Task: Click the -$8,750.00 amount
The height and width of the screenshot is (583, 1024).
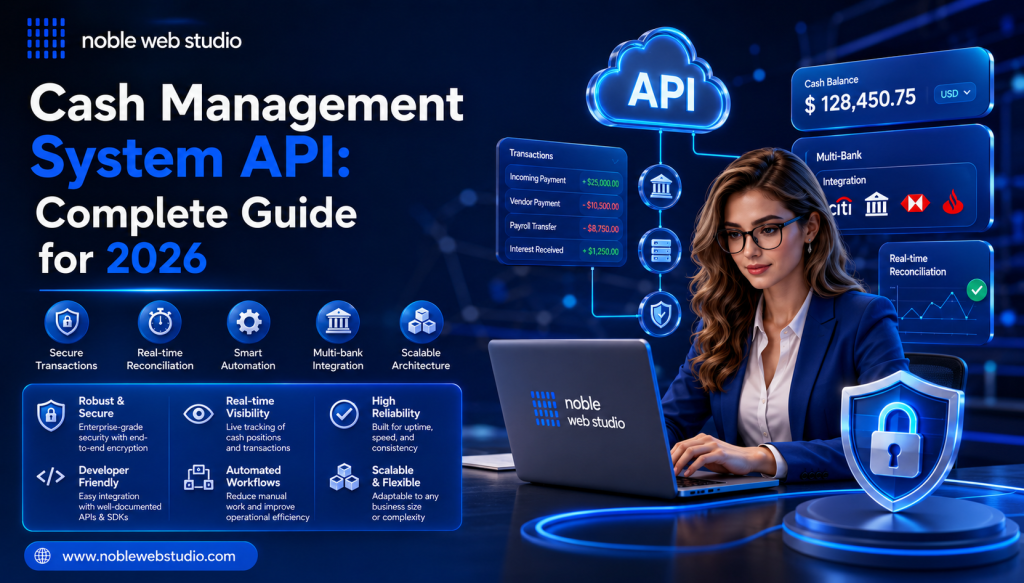Action: pos(600,228)
